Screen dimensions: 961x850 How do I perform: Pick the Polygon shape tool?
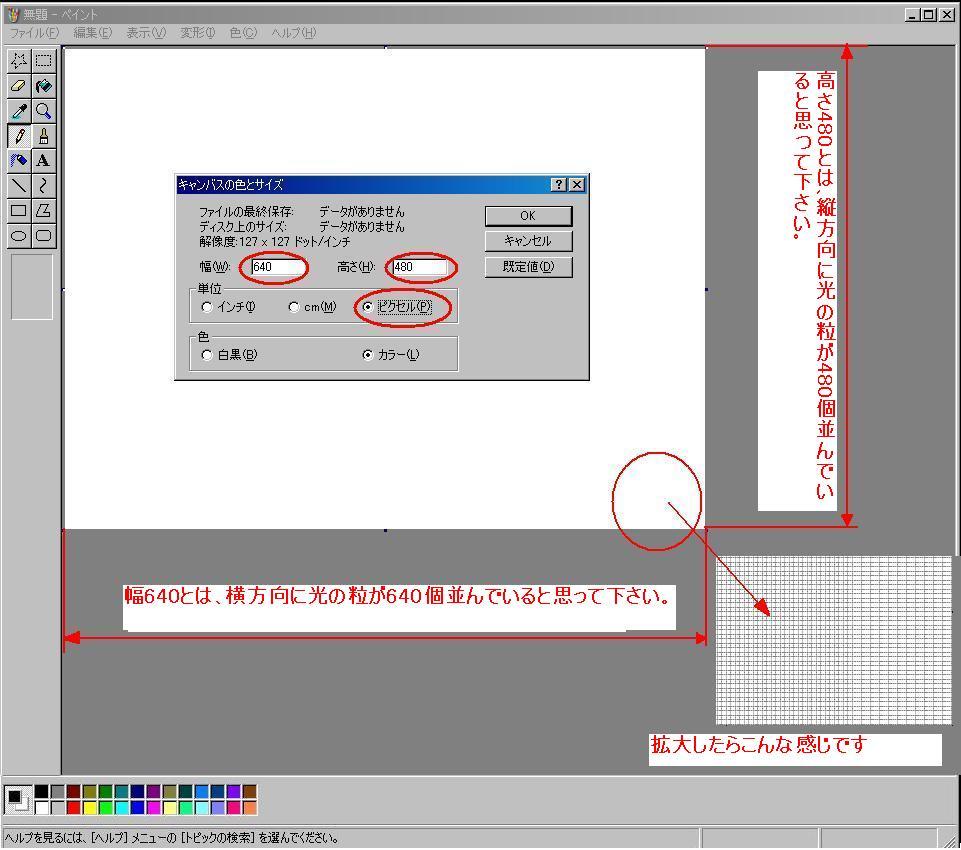pos(43,211)
